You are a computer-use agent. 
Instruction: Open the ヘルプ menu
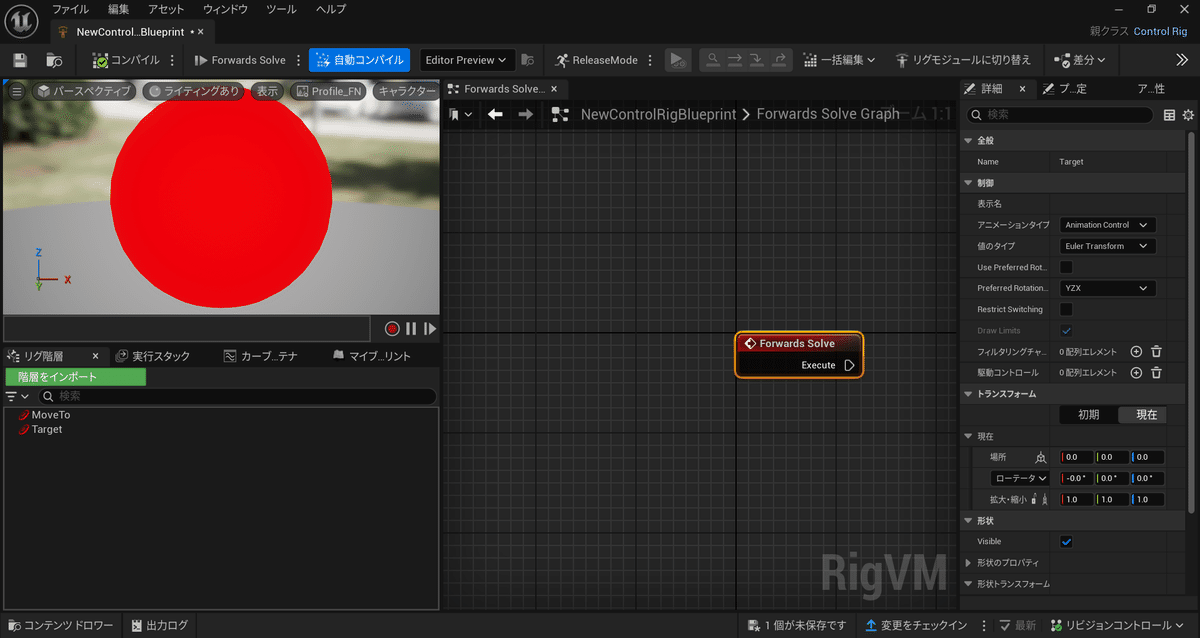331,9
